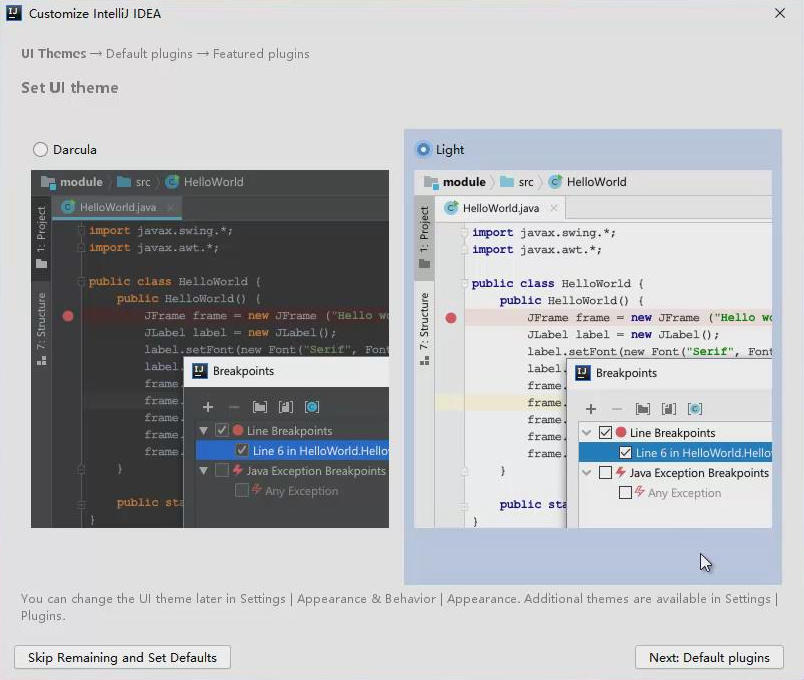Click the module folder icon in Light preview

click(x=431, y=182)
